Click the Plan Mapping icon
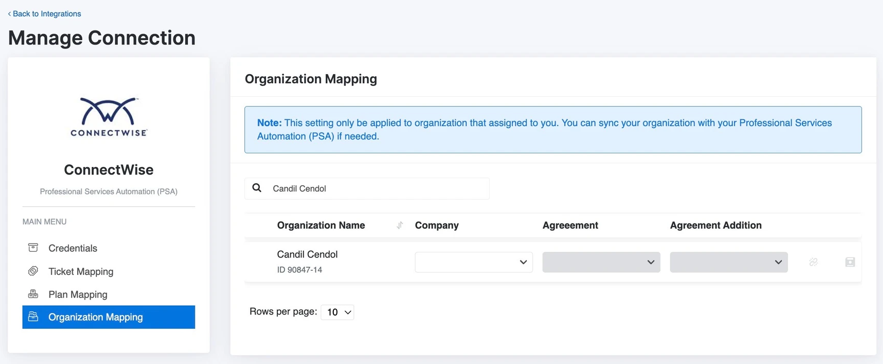Screen dimensions: 883x364 coord(33,294)
